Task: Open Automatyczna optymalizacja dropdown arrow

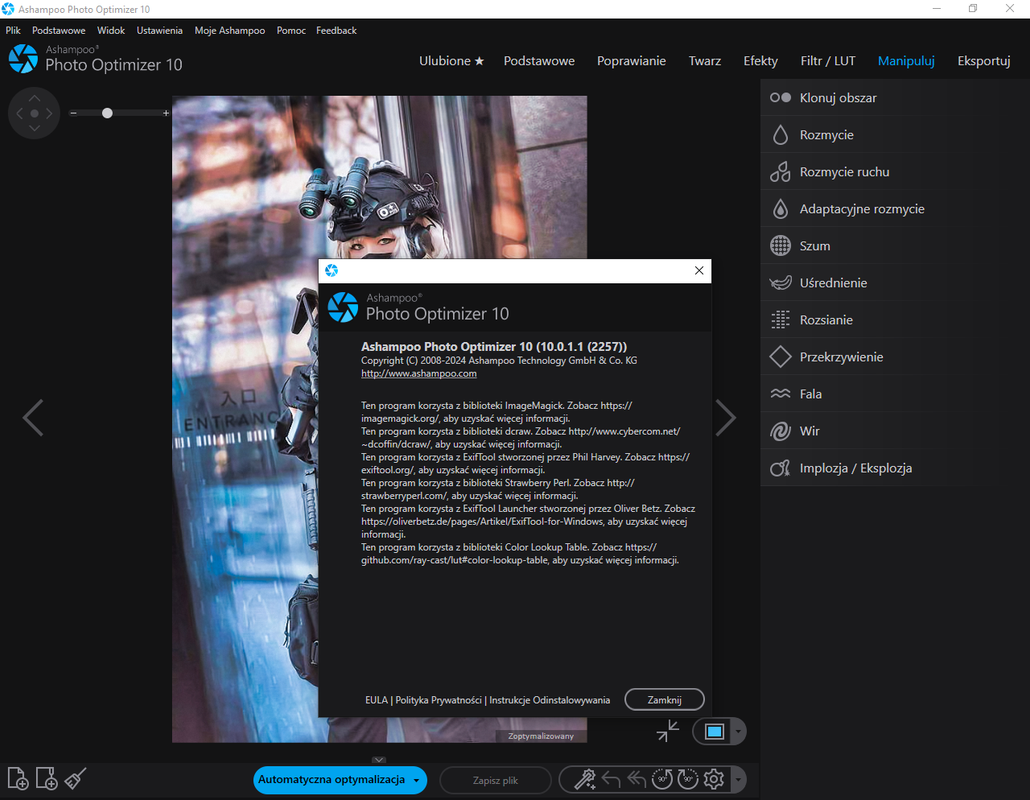Action: (x=416, y=780)
